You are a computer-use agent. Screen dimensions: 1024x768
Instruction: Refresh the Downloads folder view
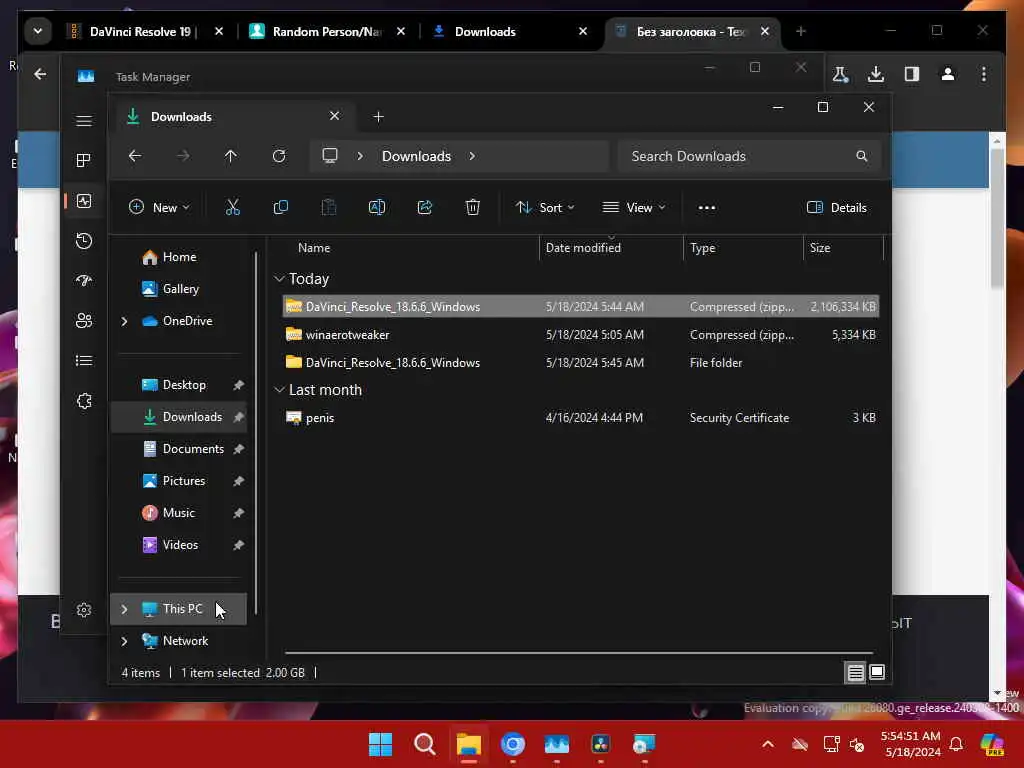279,156
